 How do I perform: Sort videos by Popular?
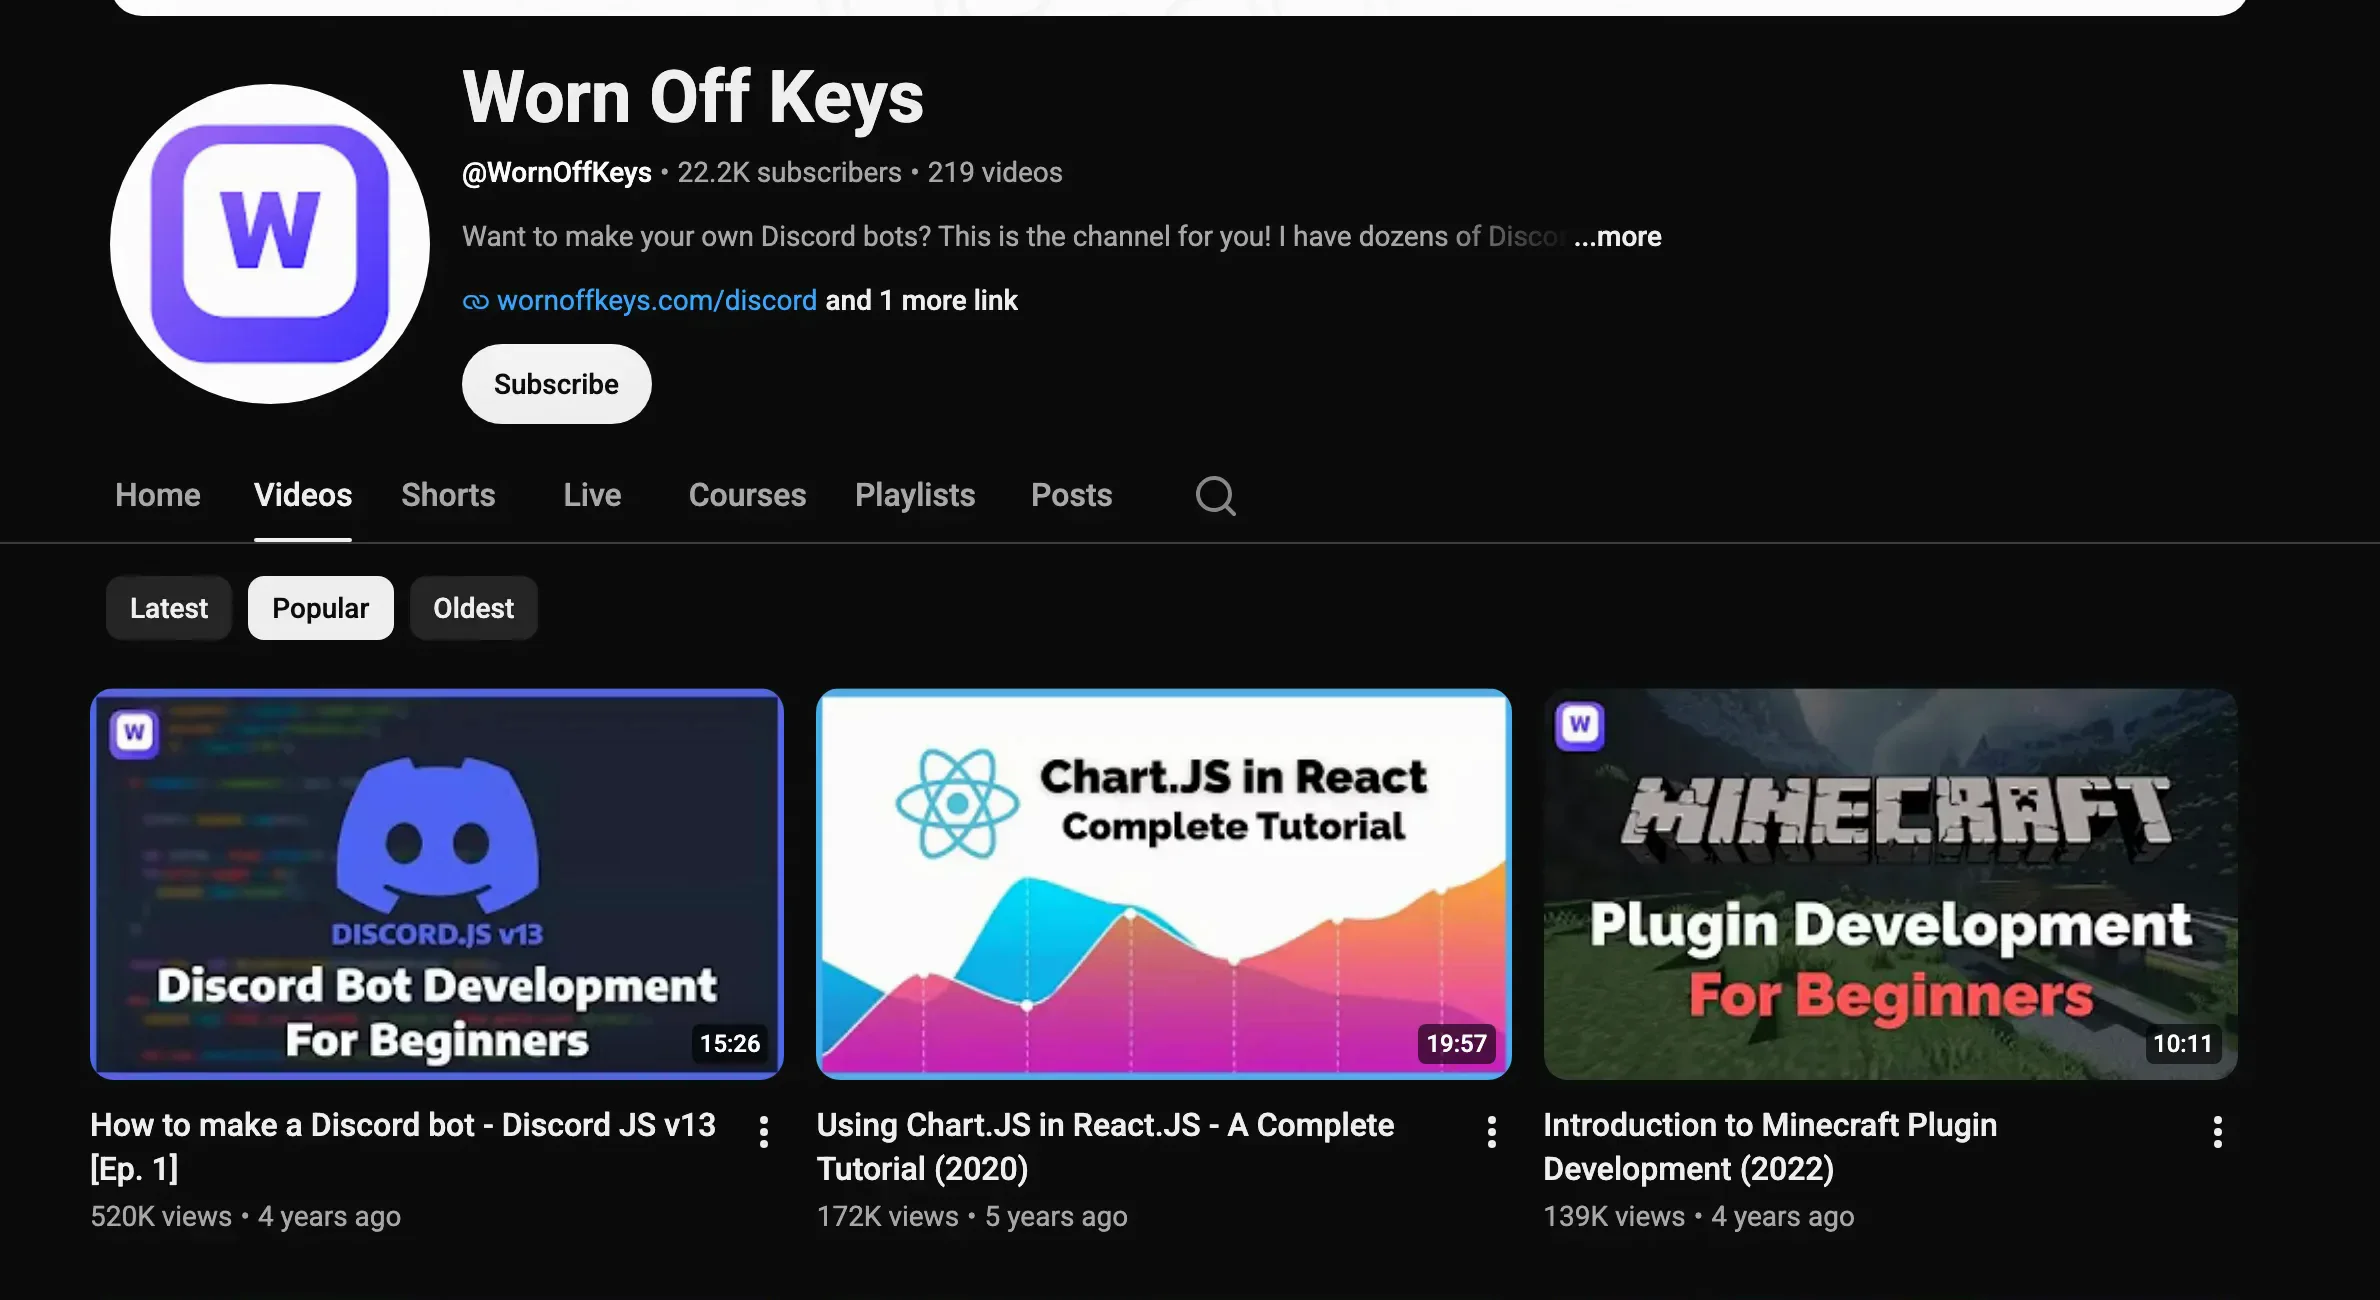[x=321, y=608]
